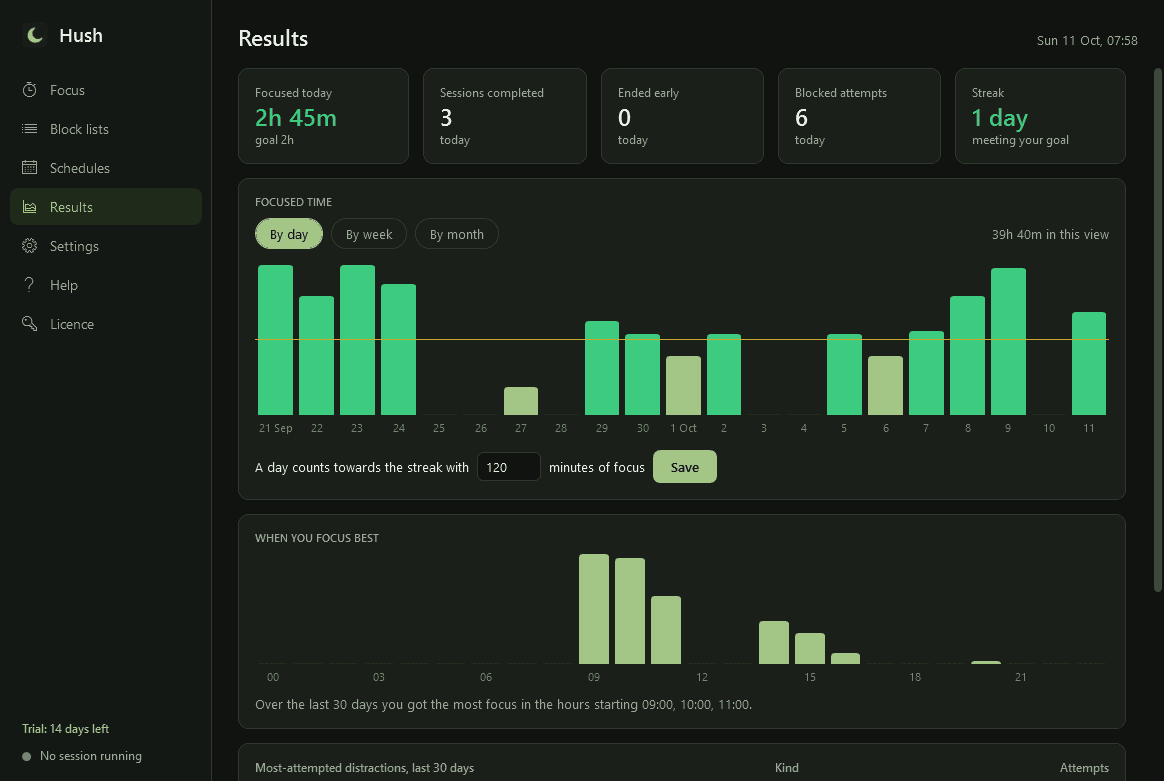Go to Block lists
The height and width of the screenshot is (781, 1164).
point(106,129)
